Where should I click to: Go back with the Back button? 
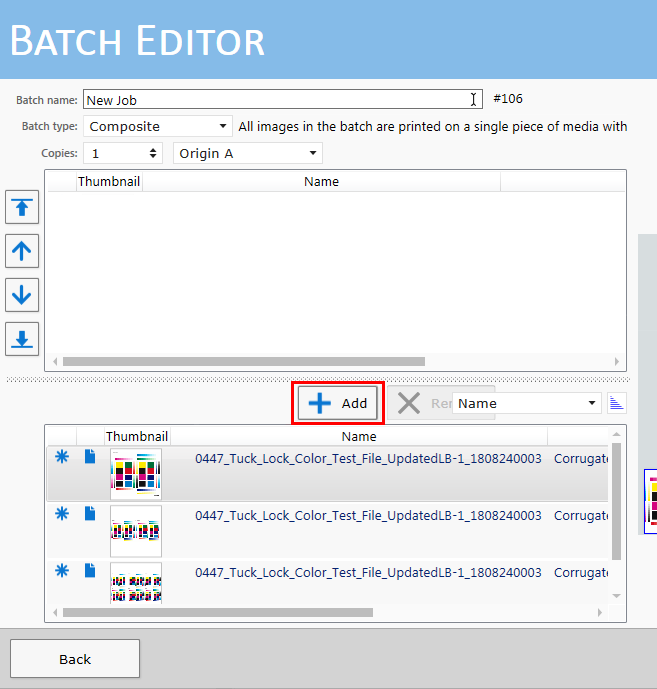tap(75, 659)
